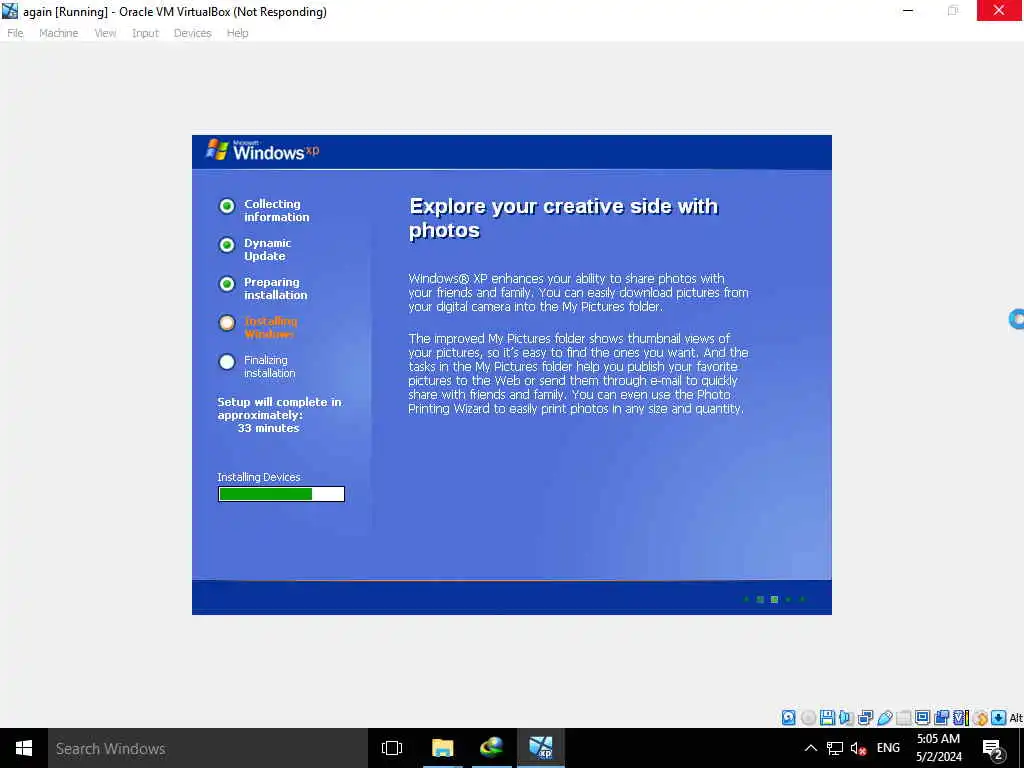Open File Explorer from the taskbar
Viewport: 1024px width, 768px height.
(x=442, y=748)
